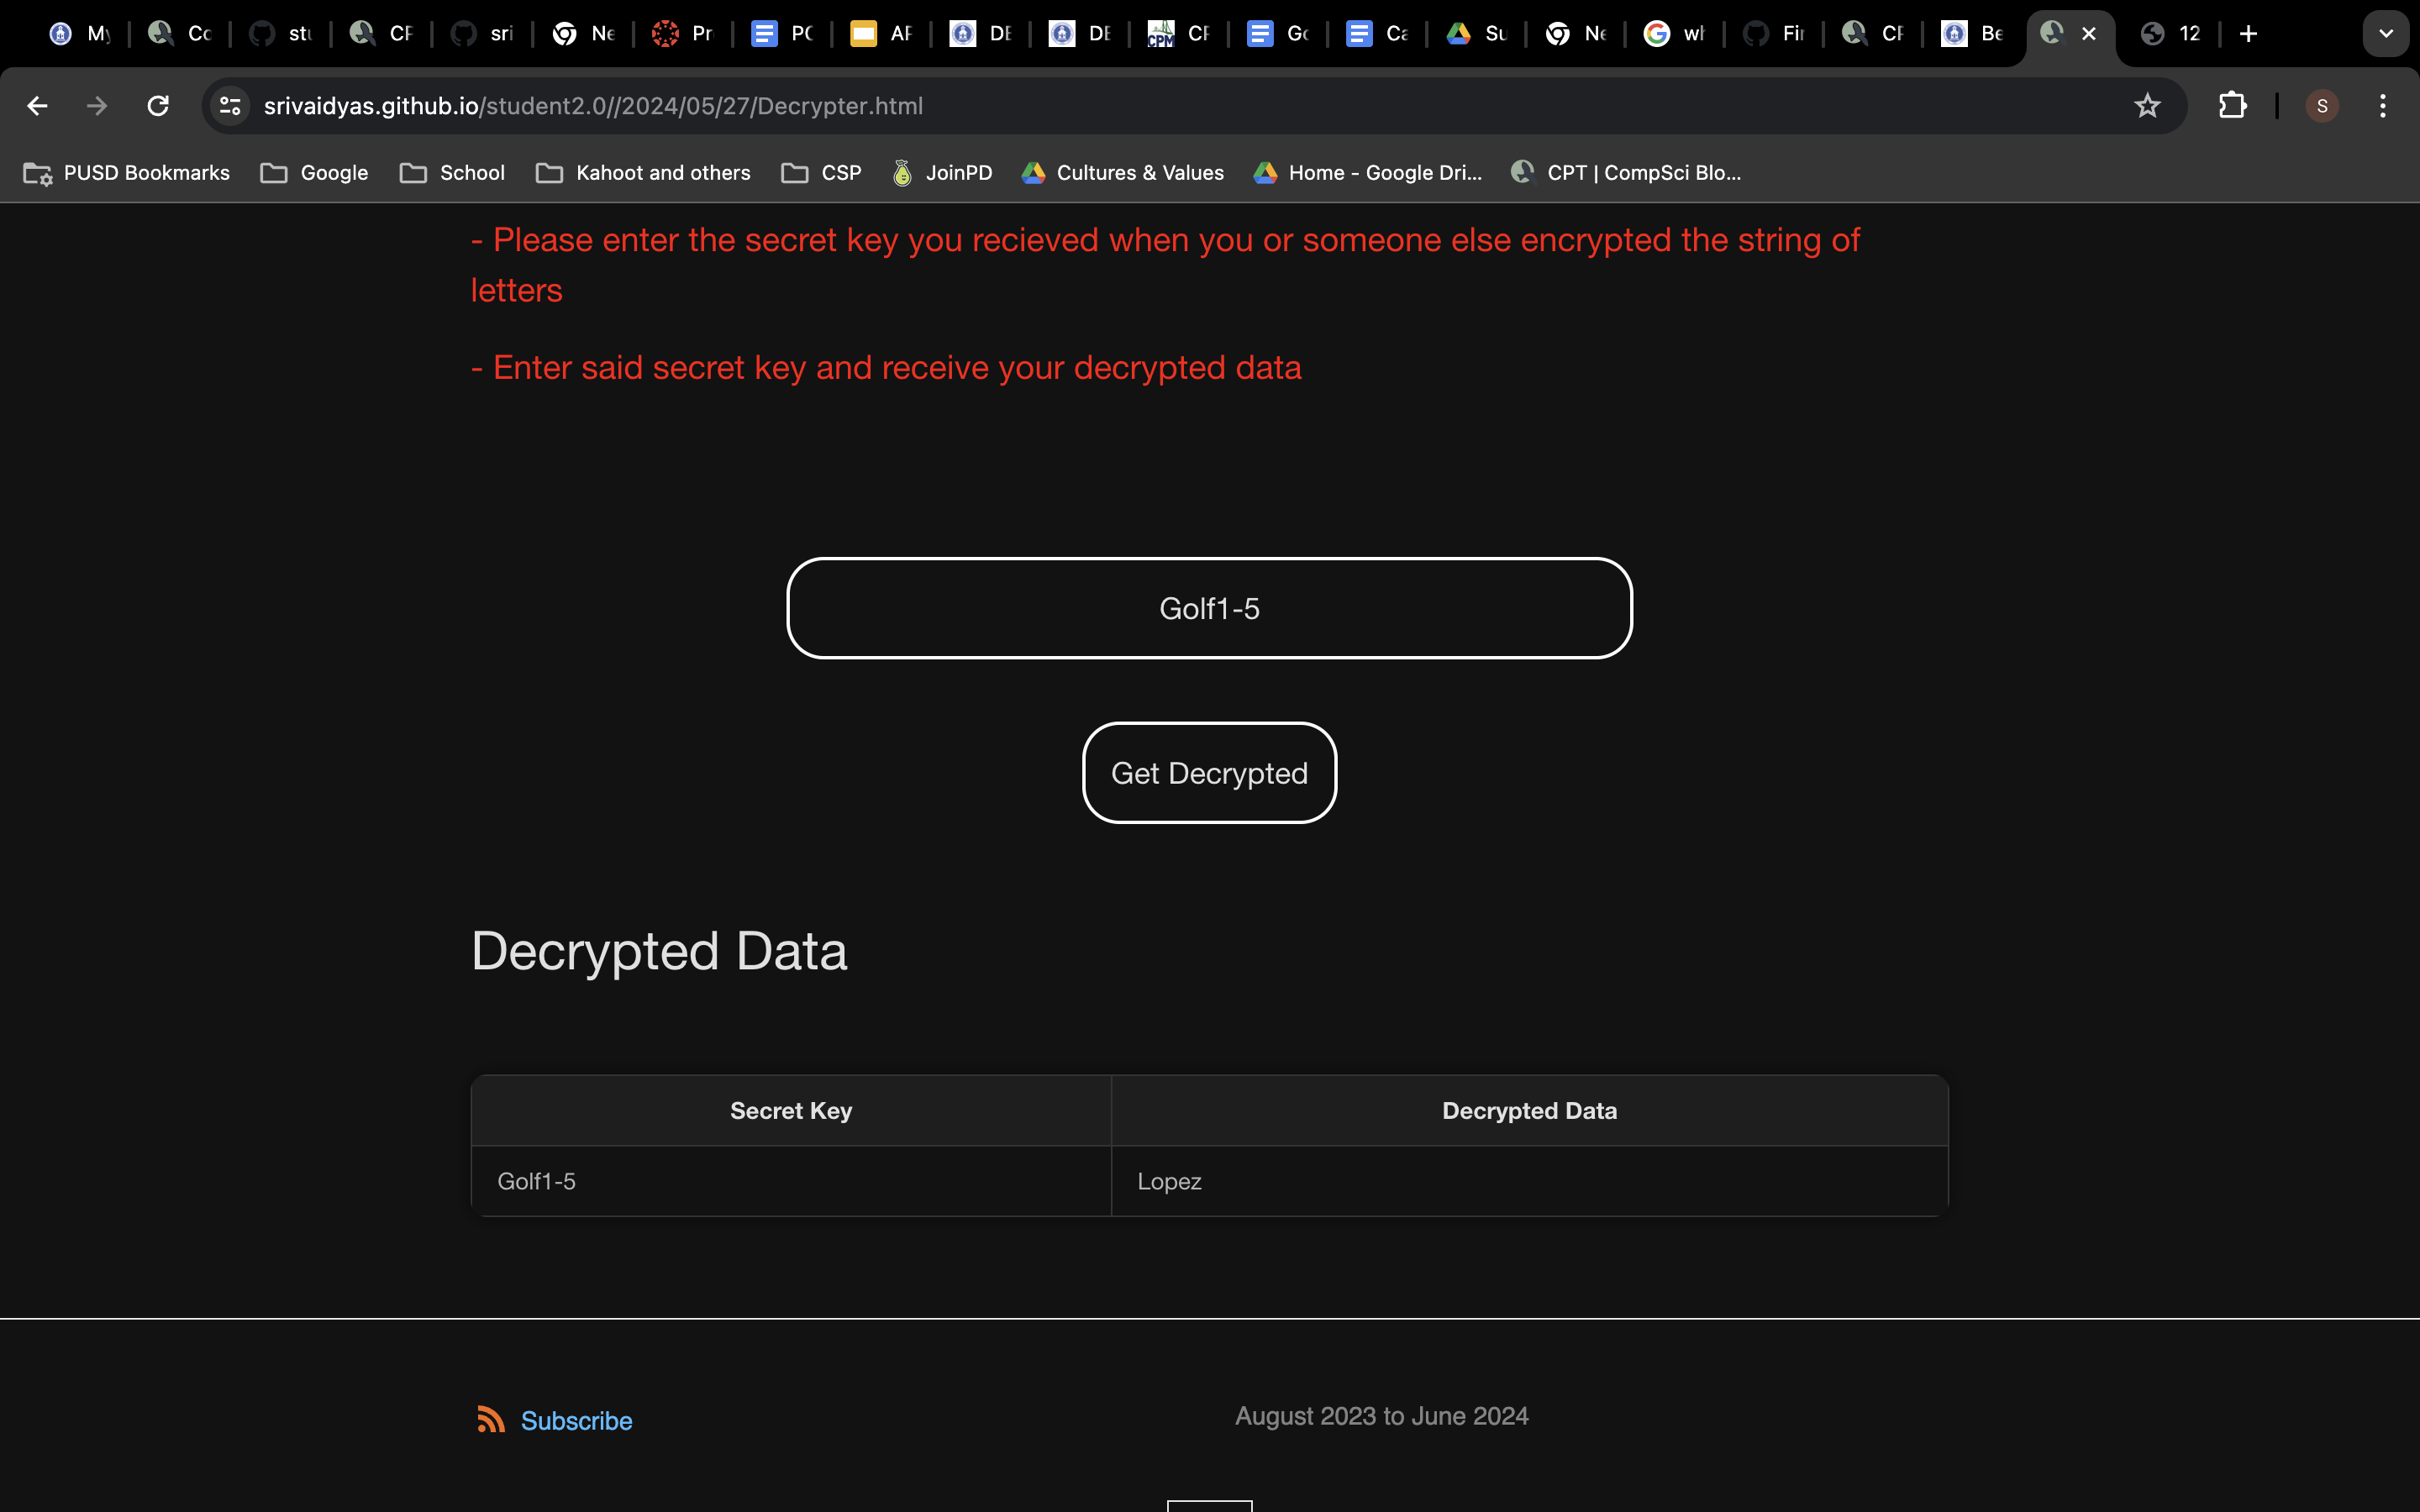Click the Subscribe link
Viewport: 2420px width, 1512px height.
click(576, 1421)
